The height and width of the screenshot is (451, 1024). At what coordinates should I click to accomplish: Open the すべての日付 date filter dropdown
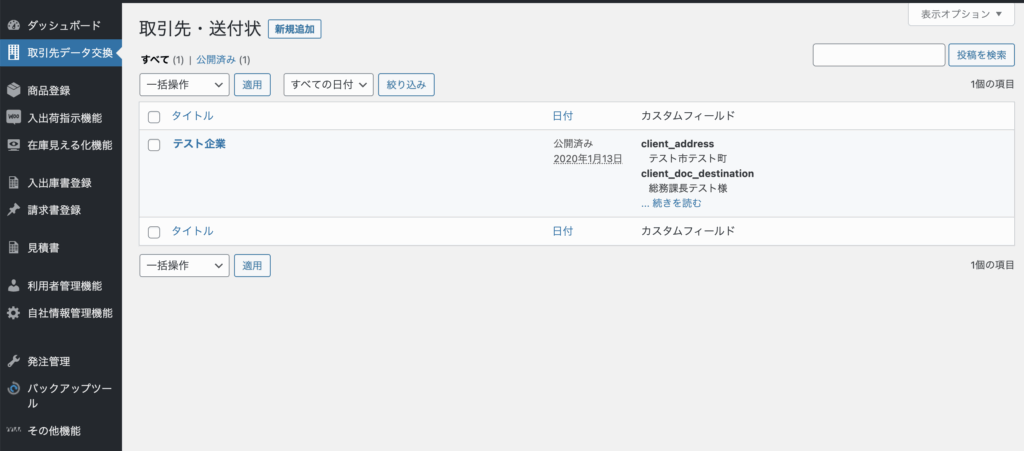[x=328, y=85]
